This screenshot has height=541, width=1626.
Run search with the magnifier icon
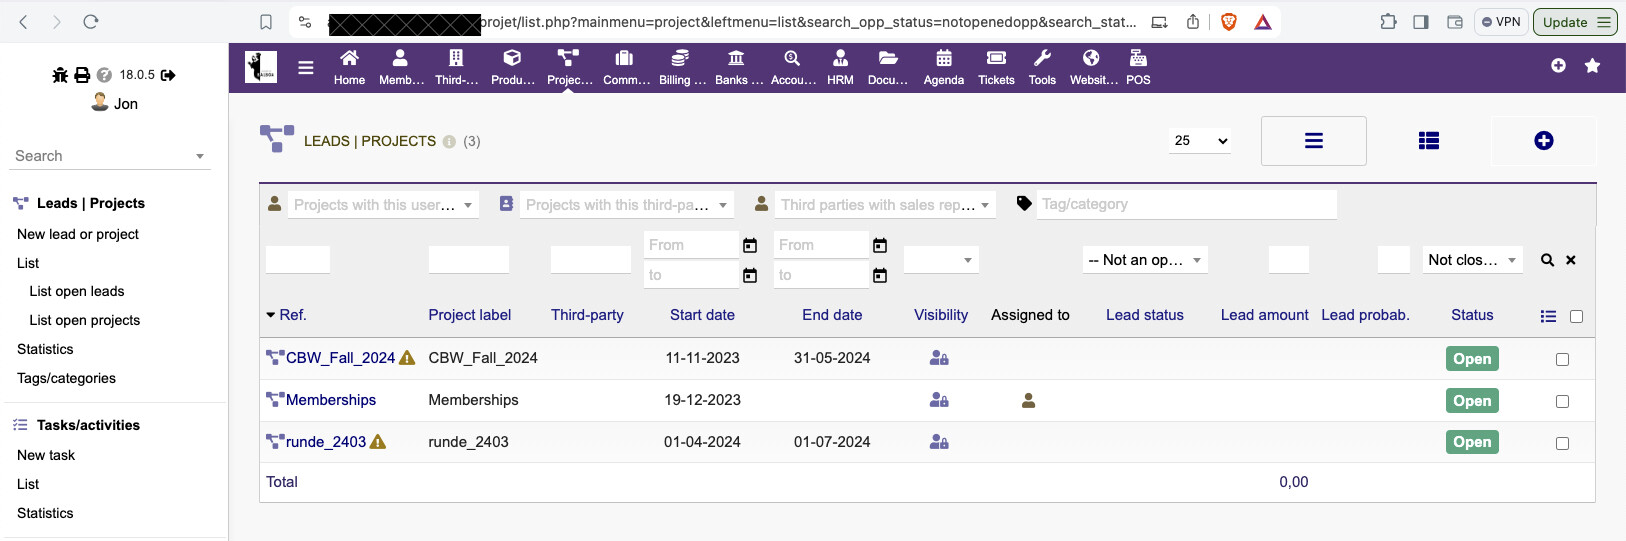[x=1547, y=260]
